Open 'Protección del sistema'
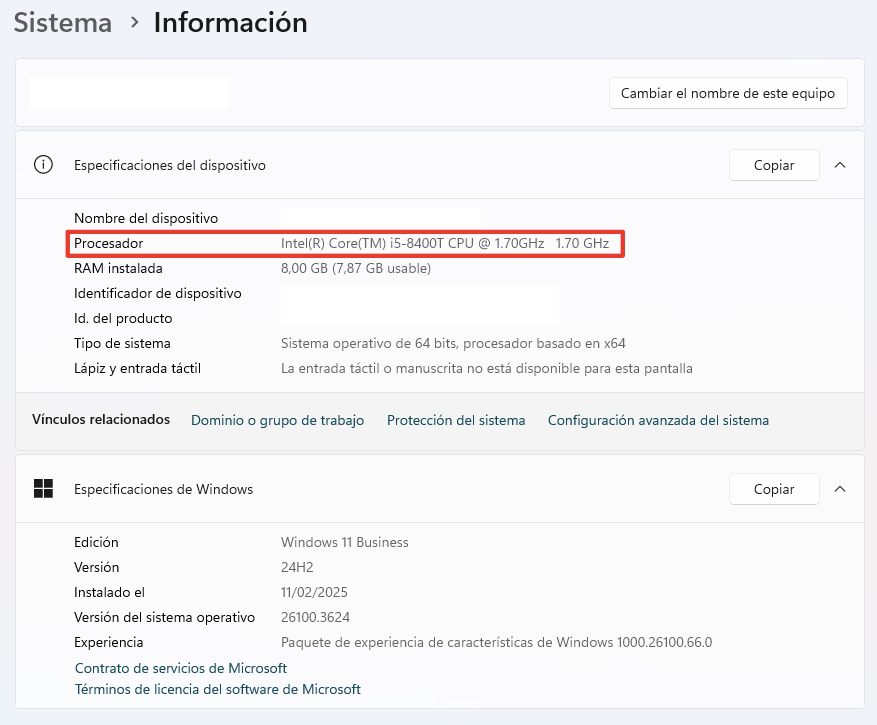877x725 pixels. click(456, 420)
